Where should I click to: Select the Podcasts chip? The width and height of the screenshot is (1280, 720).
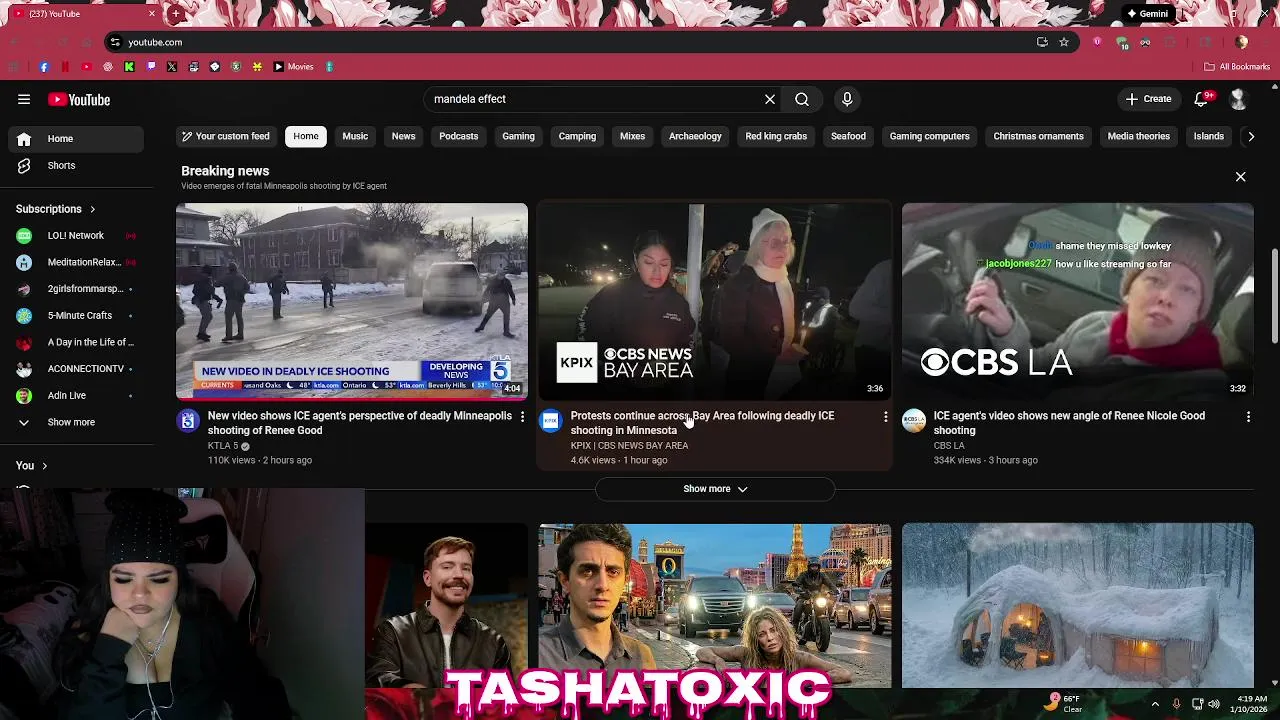[459, 136]
